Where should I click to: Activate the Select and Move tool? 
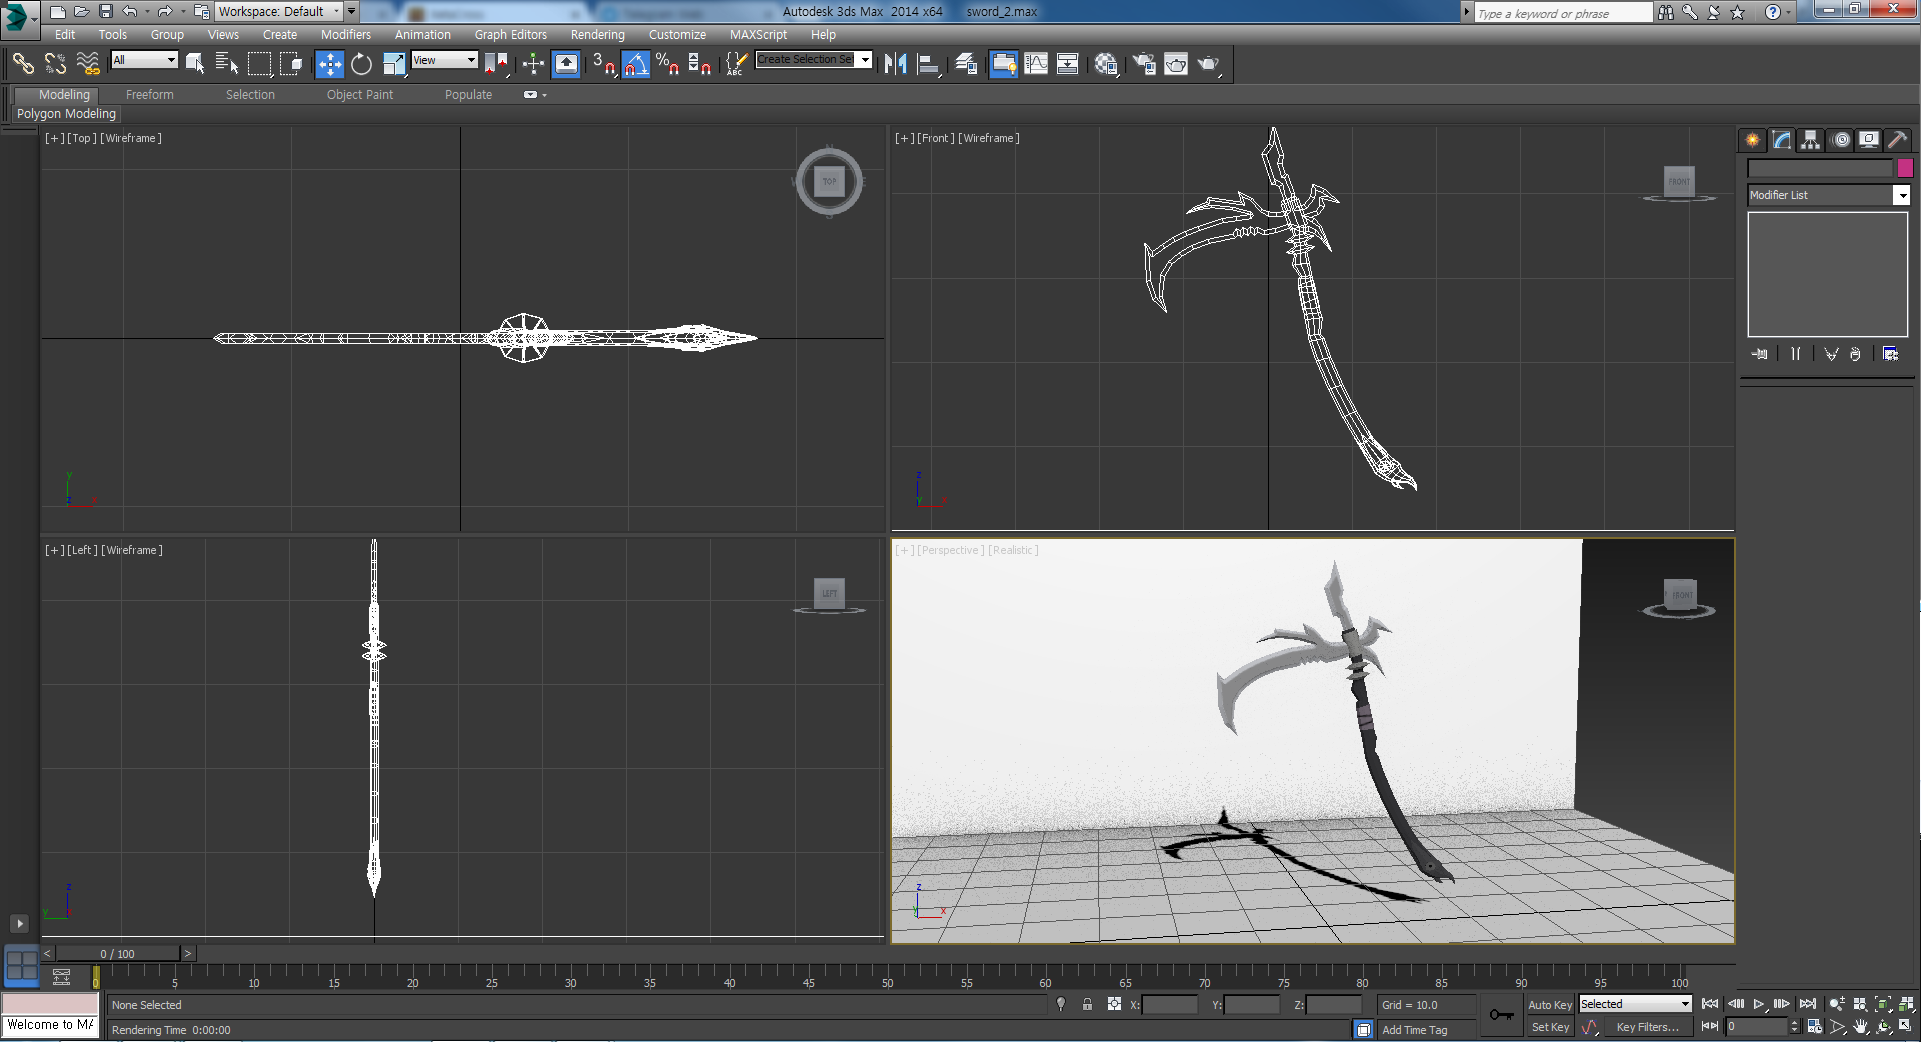point(329,64)
